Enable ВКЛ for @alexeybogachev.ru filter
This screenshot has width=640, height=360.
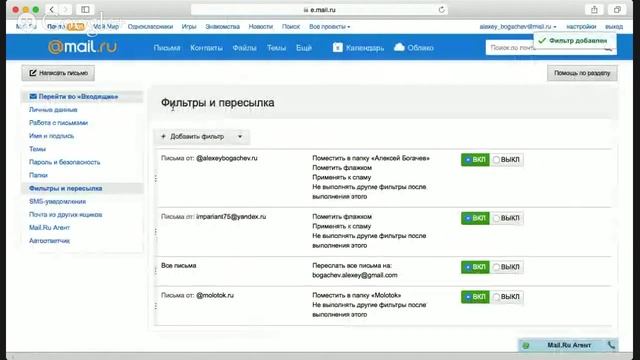pos(475,160)
